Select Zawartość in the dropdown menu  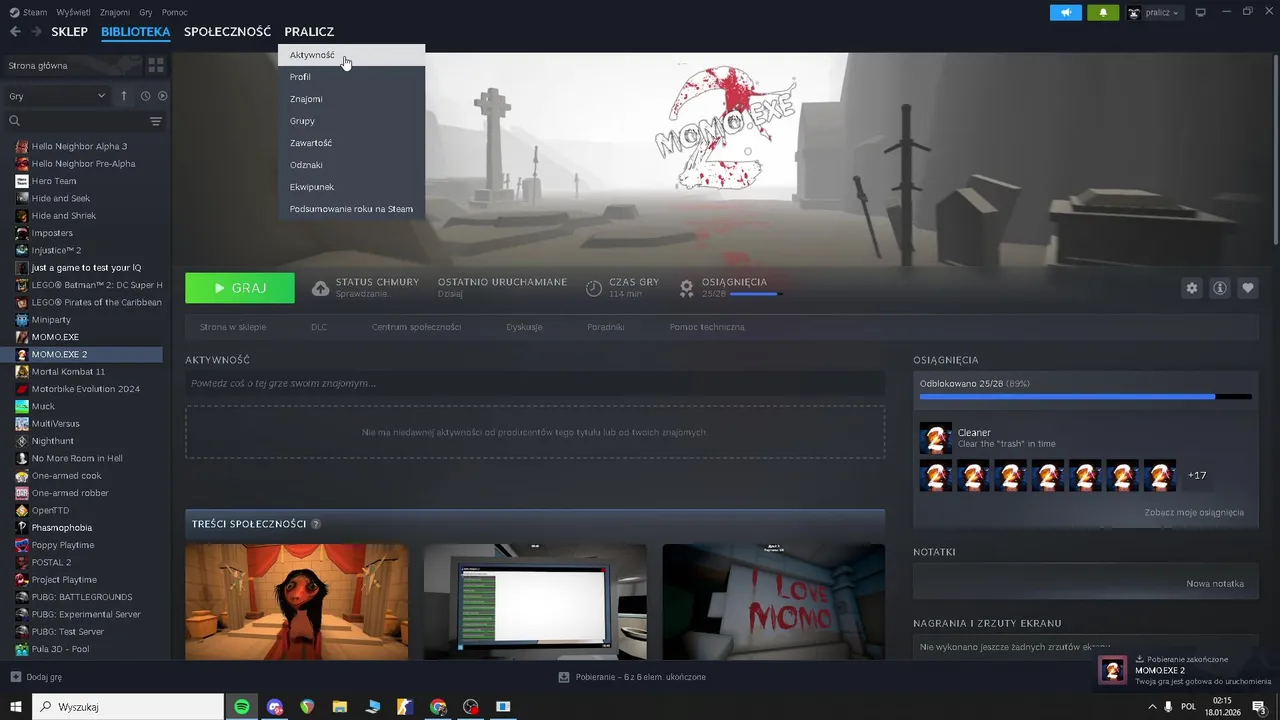click(351, 143)
